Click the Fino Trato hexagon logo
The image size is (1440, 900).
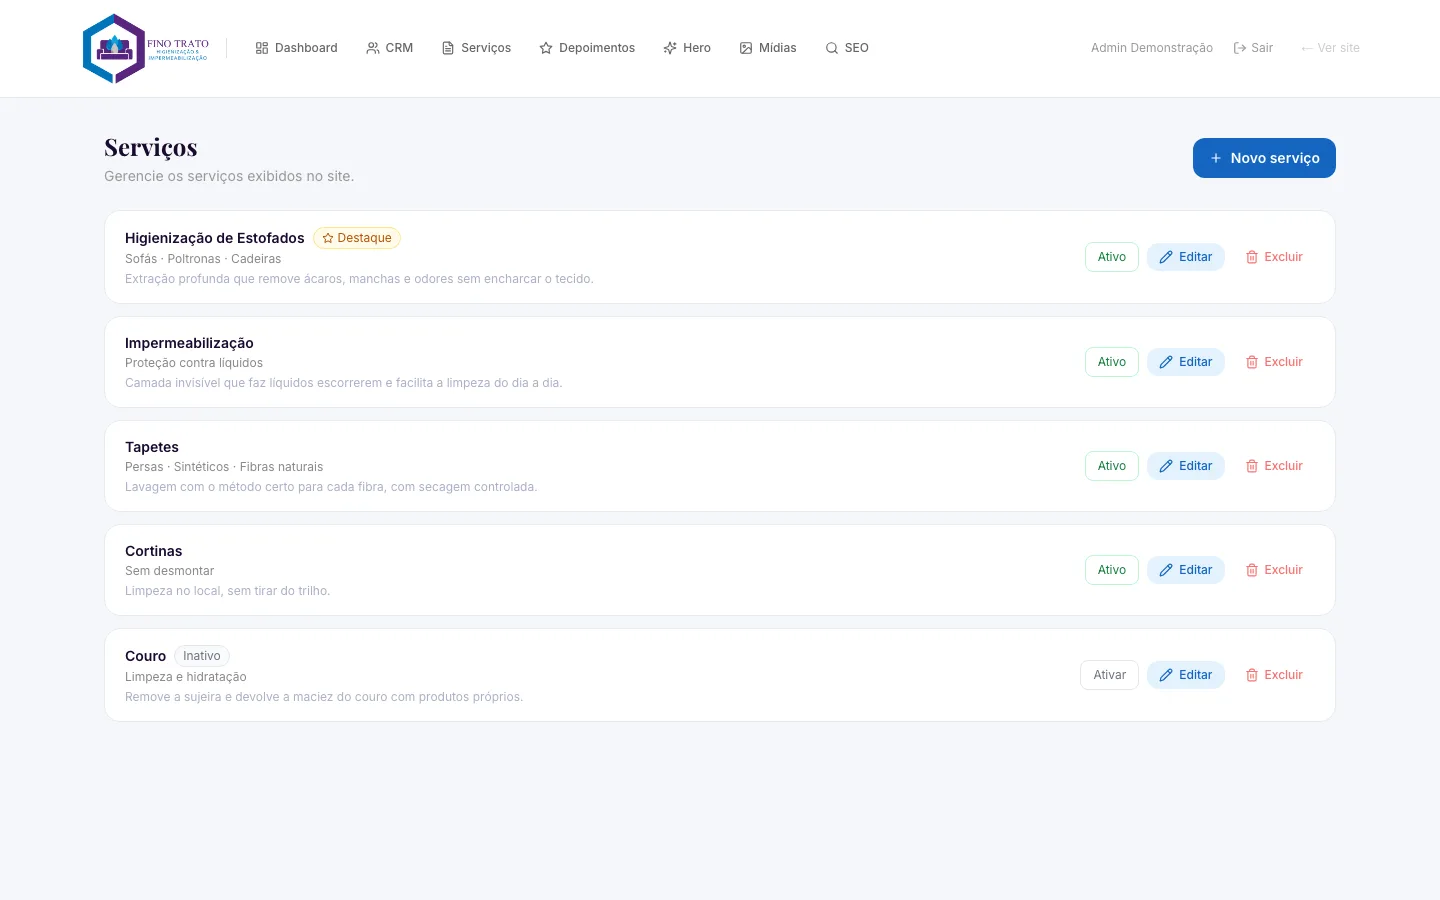tap(146, 48)
